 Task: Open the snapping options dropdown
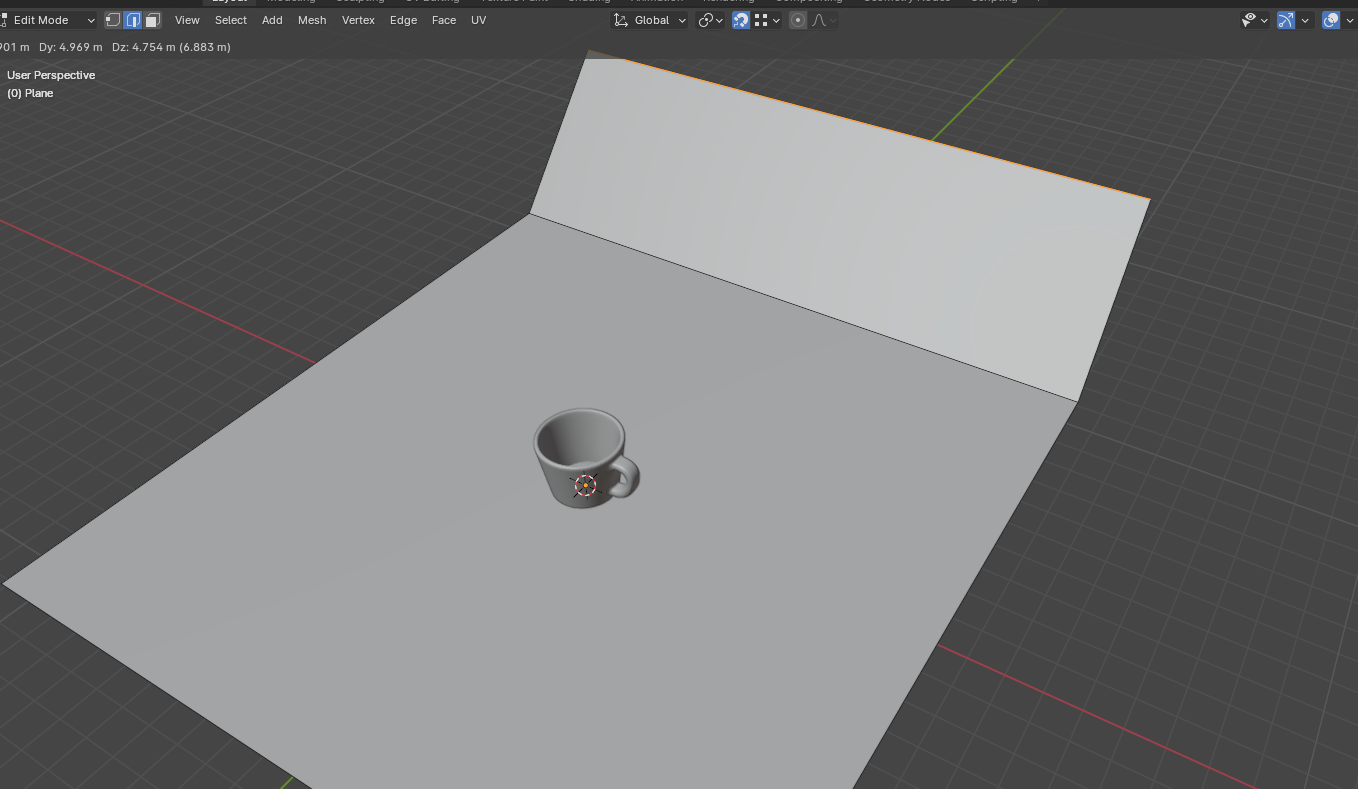click(x=767, y=20)
